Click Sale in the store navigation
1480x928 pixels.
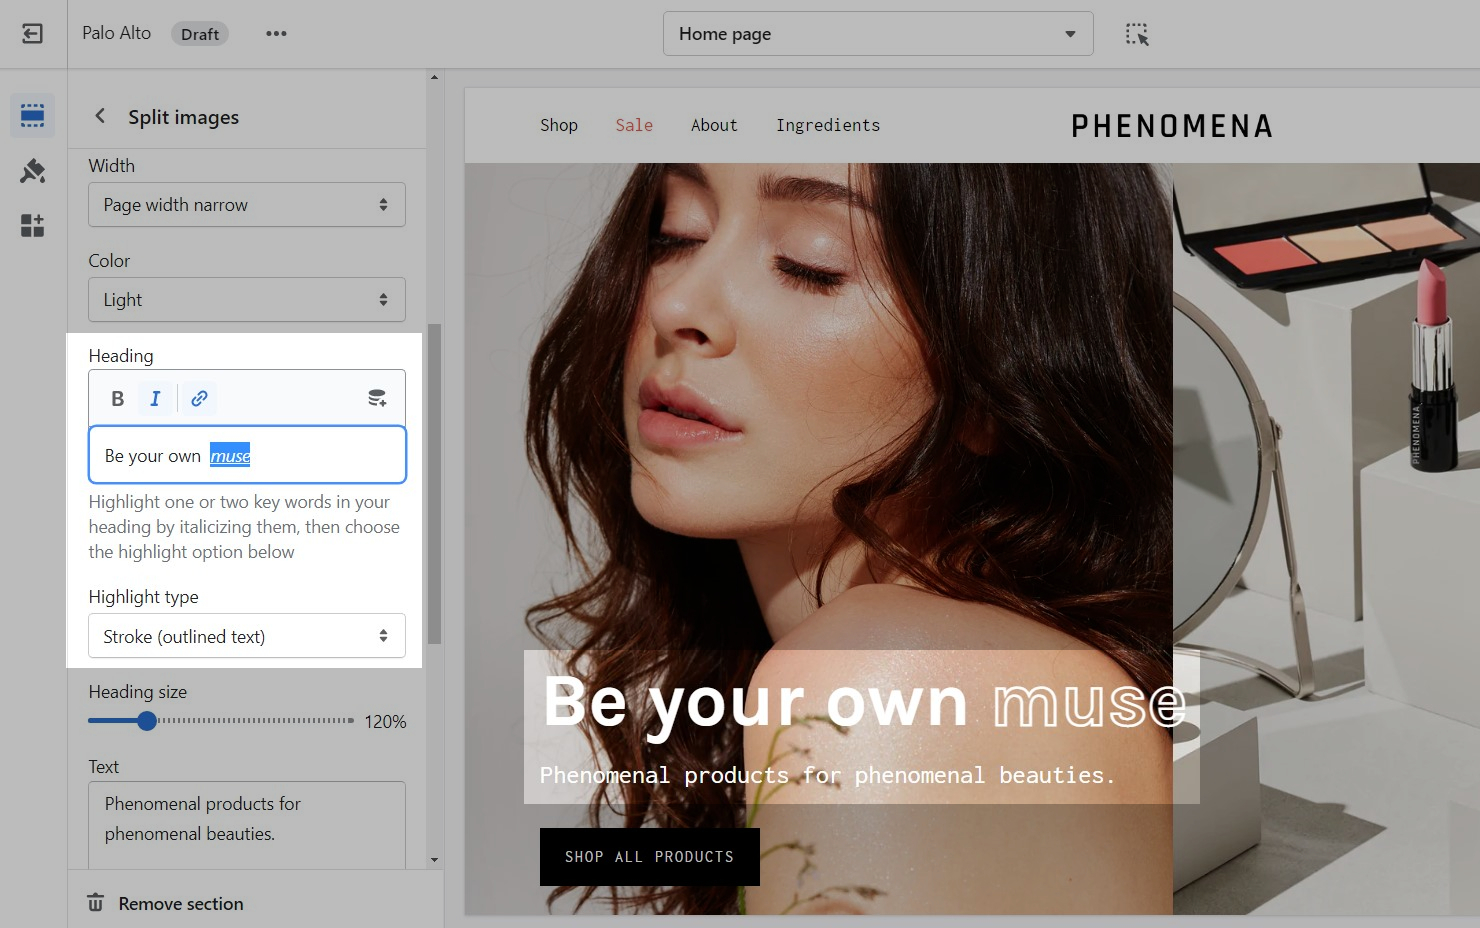(x=634, y=125)
